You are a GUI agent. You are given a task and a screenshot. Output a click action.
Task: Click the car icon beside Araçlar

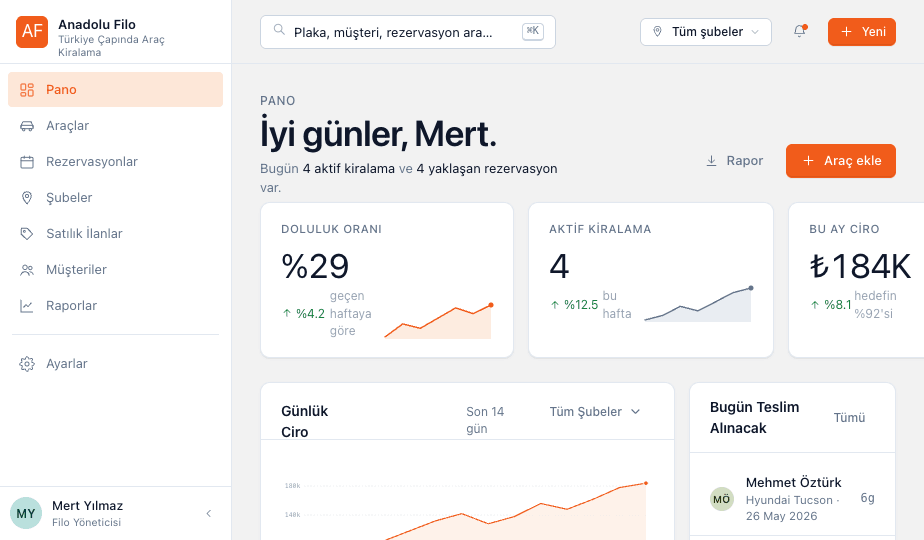click(x=27, y=126)
